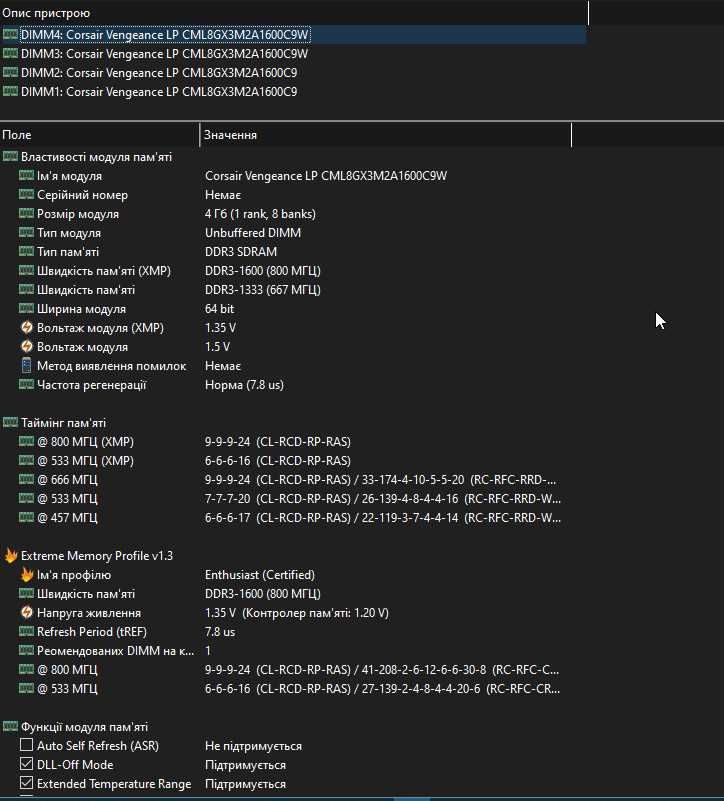Screen dimensions: 724x801
Task: Click the 'Значення' column header
Action: (x=386, y=135)
